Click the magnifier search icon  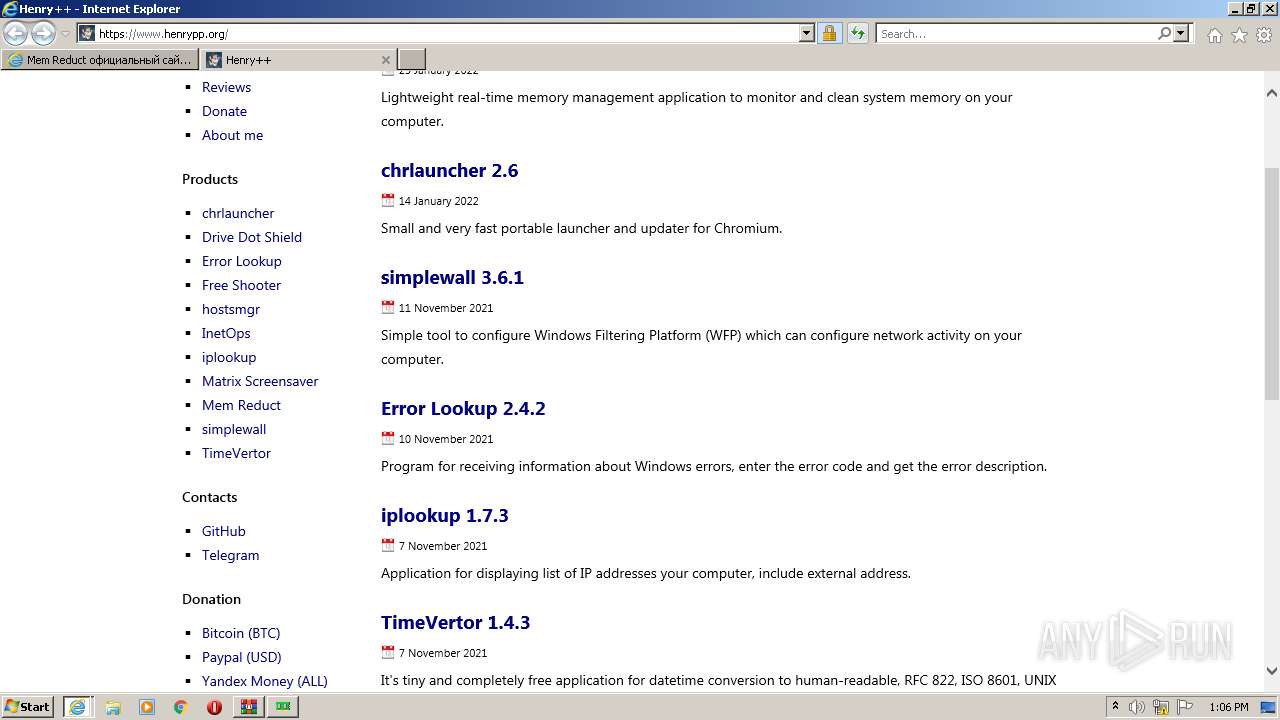(x=1164, y=33)
